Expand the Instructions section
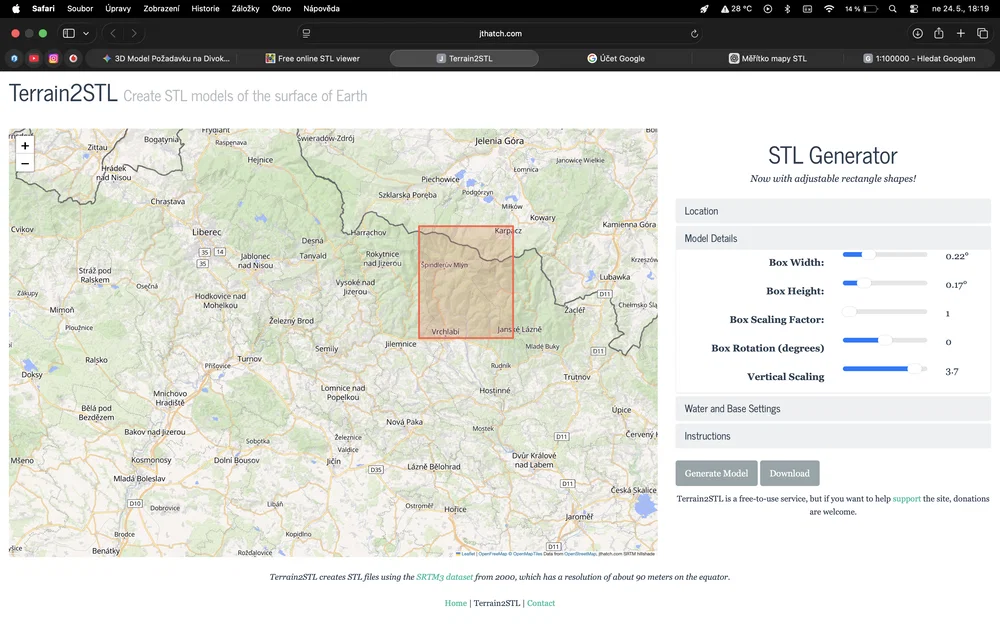1000x625 pixels. 833,436
